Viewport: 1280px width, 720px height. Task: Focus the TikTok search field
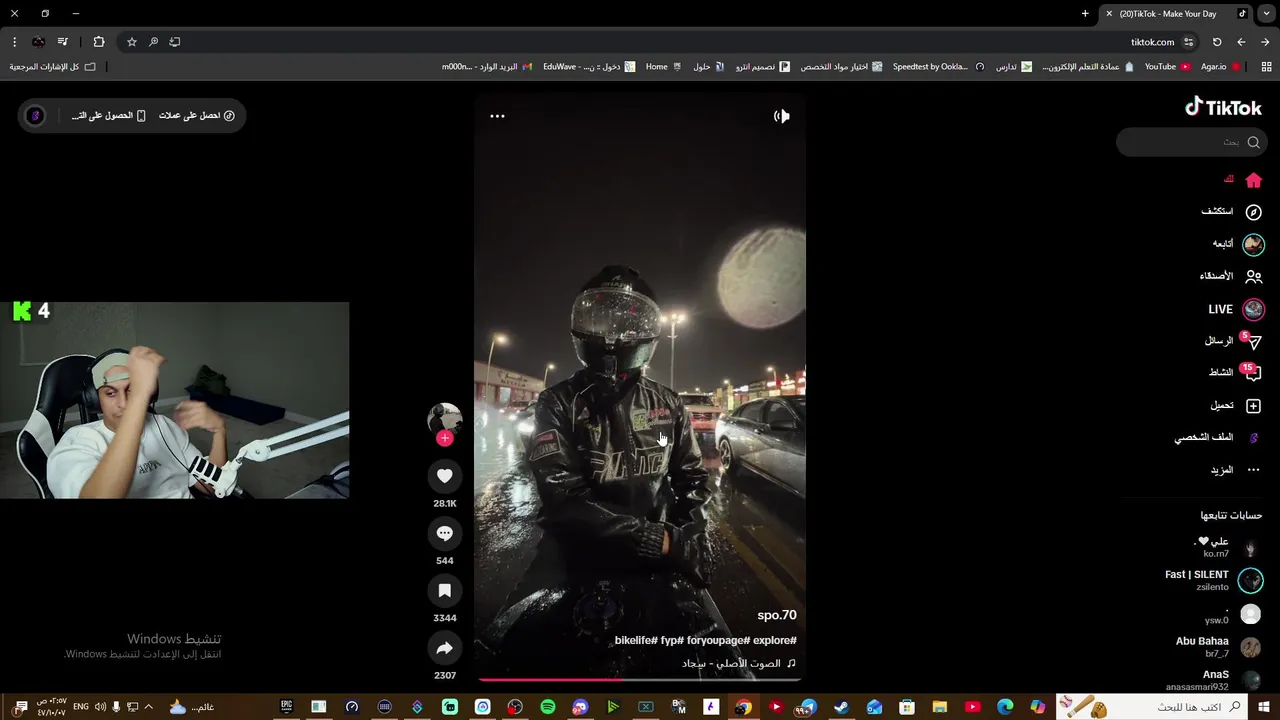1191,142
